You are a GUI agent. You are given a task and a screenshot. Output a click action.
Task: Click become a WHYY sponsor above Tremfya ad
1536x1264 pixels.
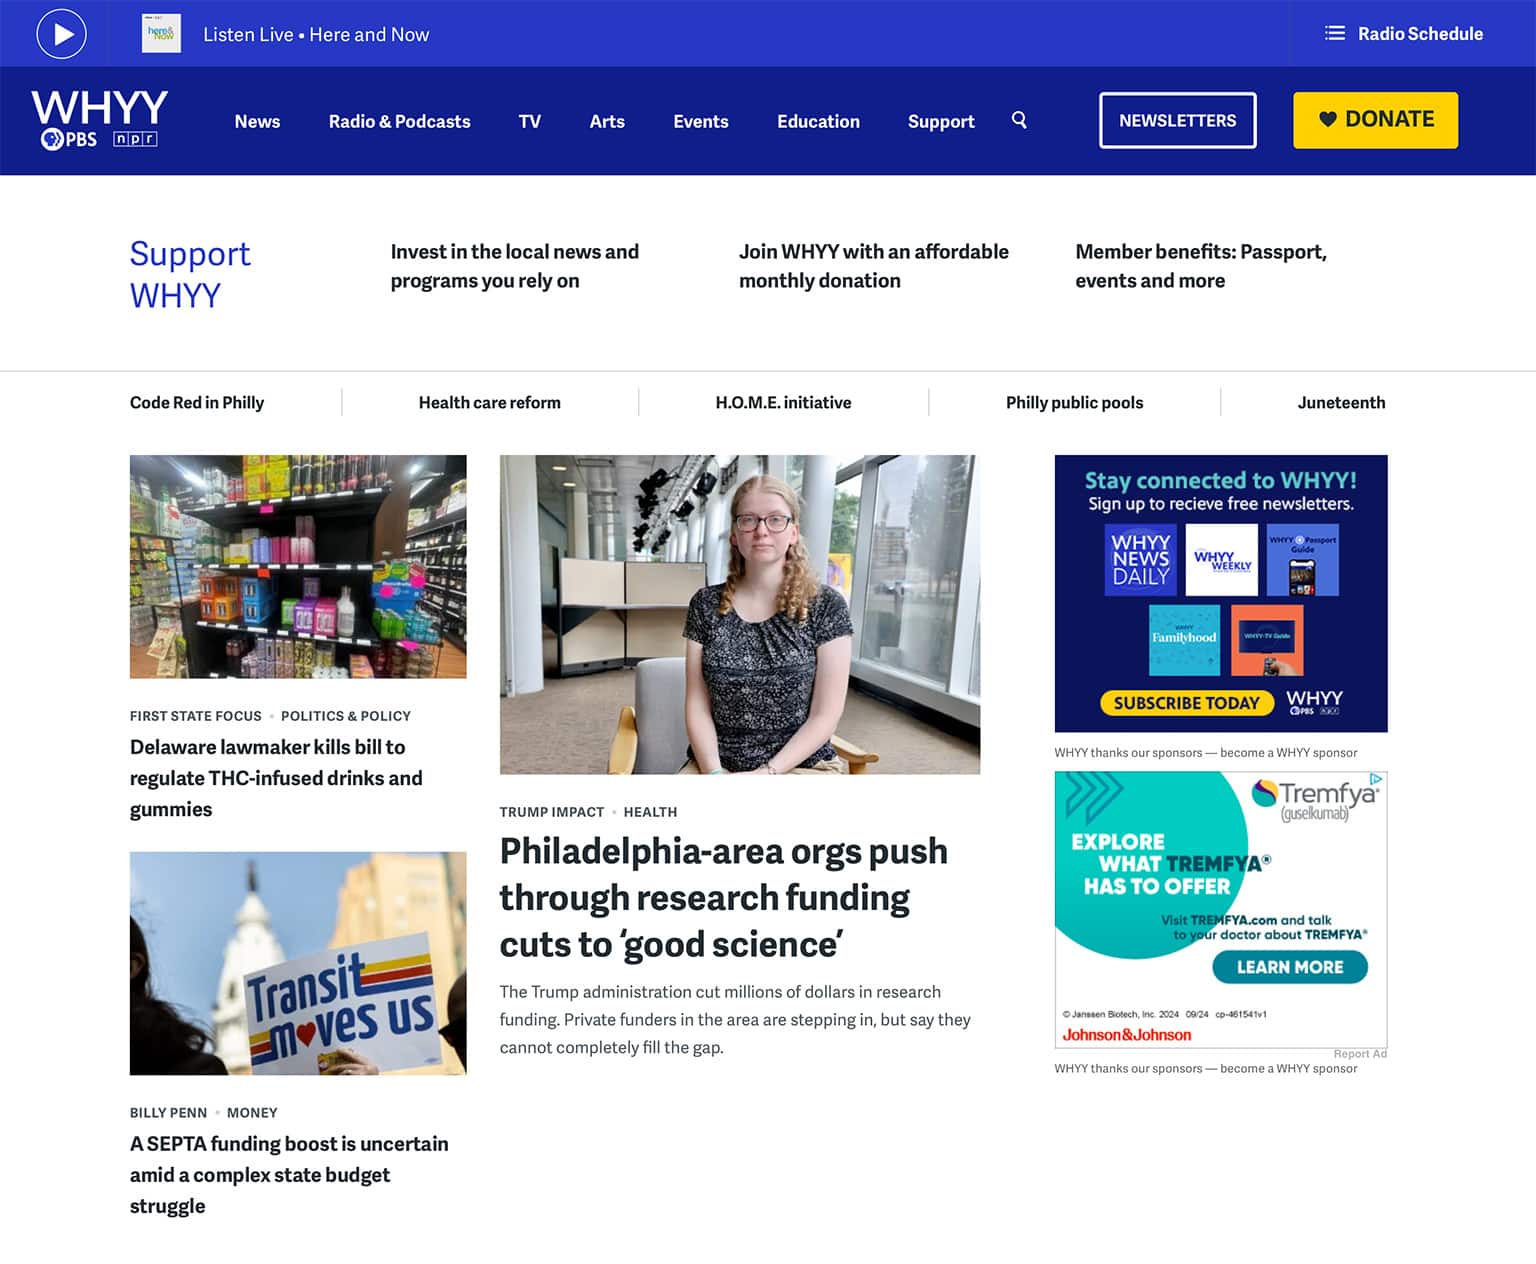1289,752
